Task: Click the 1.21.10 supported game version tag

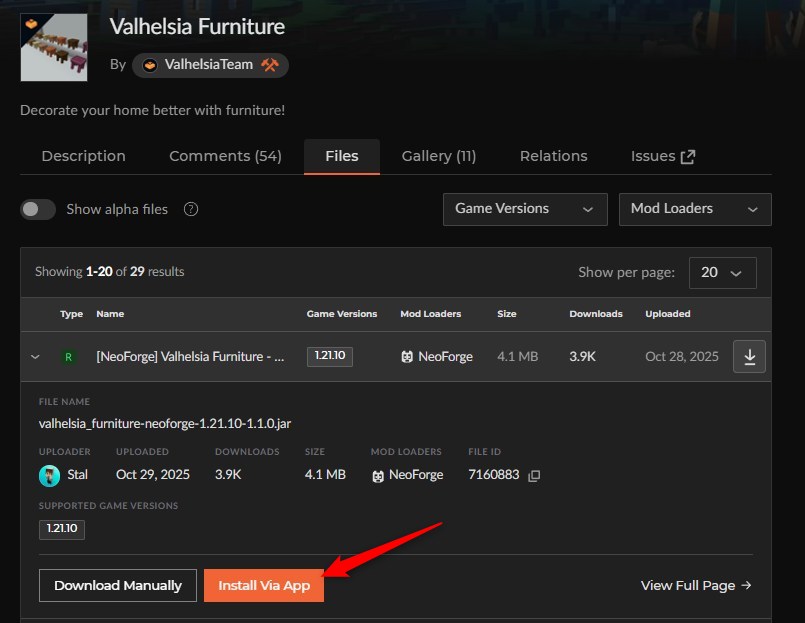Action: coord(62,529)
